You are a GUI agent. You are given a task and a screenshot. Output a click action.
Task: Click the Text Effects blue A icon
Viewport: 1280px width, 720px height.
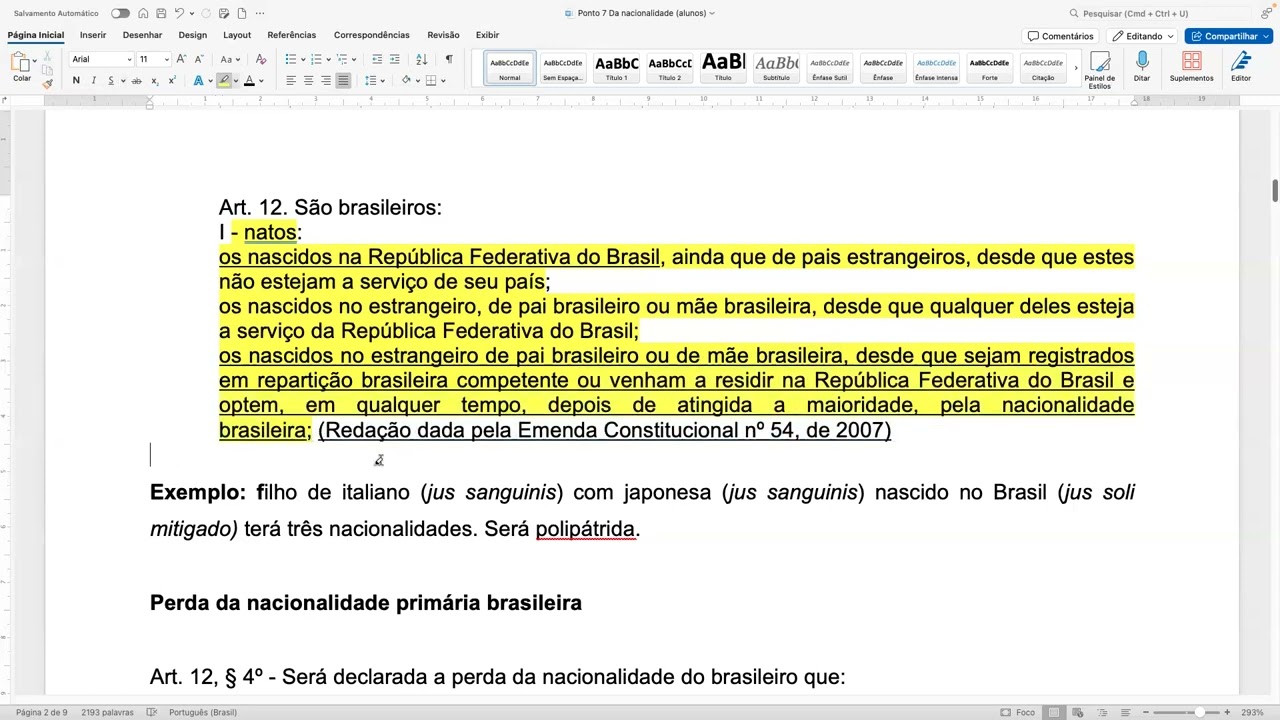pos(198,80)
